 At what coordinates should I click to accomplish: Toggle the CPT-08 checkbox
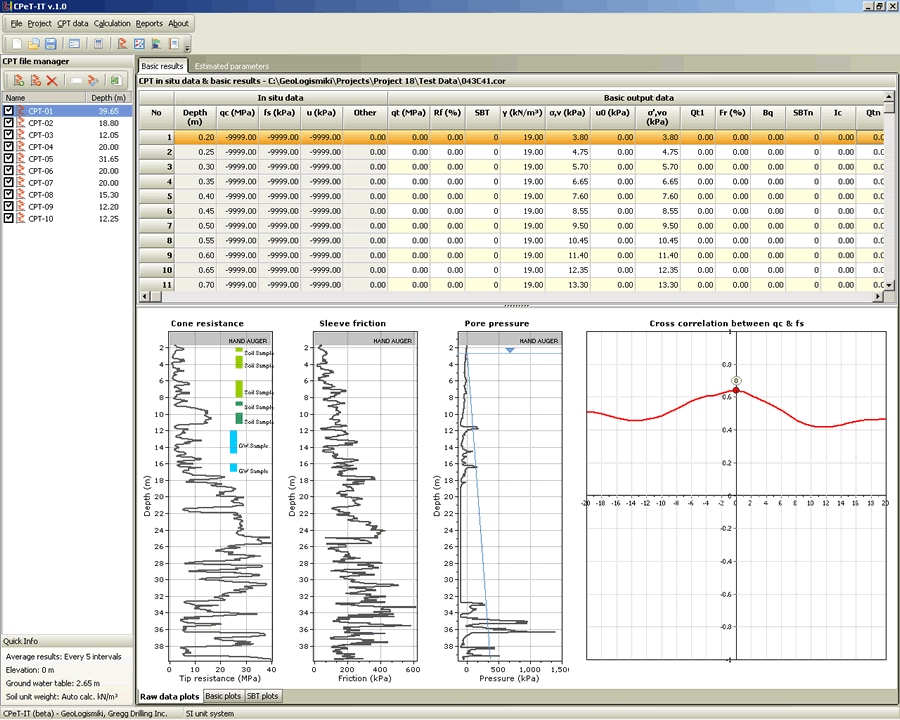point(9,195)
